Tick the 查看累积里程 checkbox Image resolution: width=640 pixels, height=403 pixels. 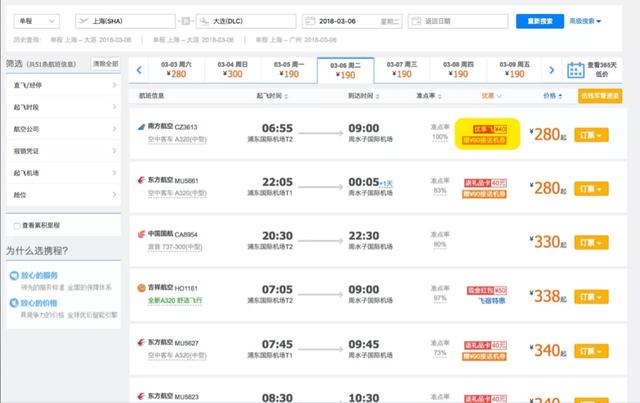pyautogui.click(x=17, y=226)
